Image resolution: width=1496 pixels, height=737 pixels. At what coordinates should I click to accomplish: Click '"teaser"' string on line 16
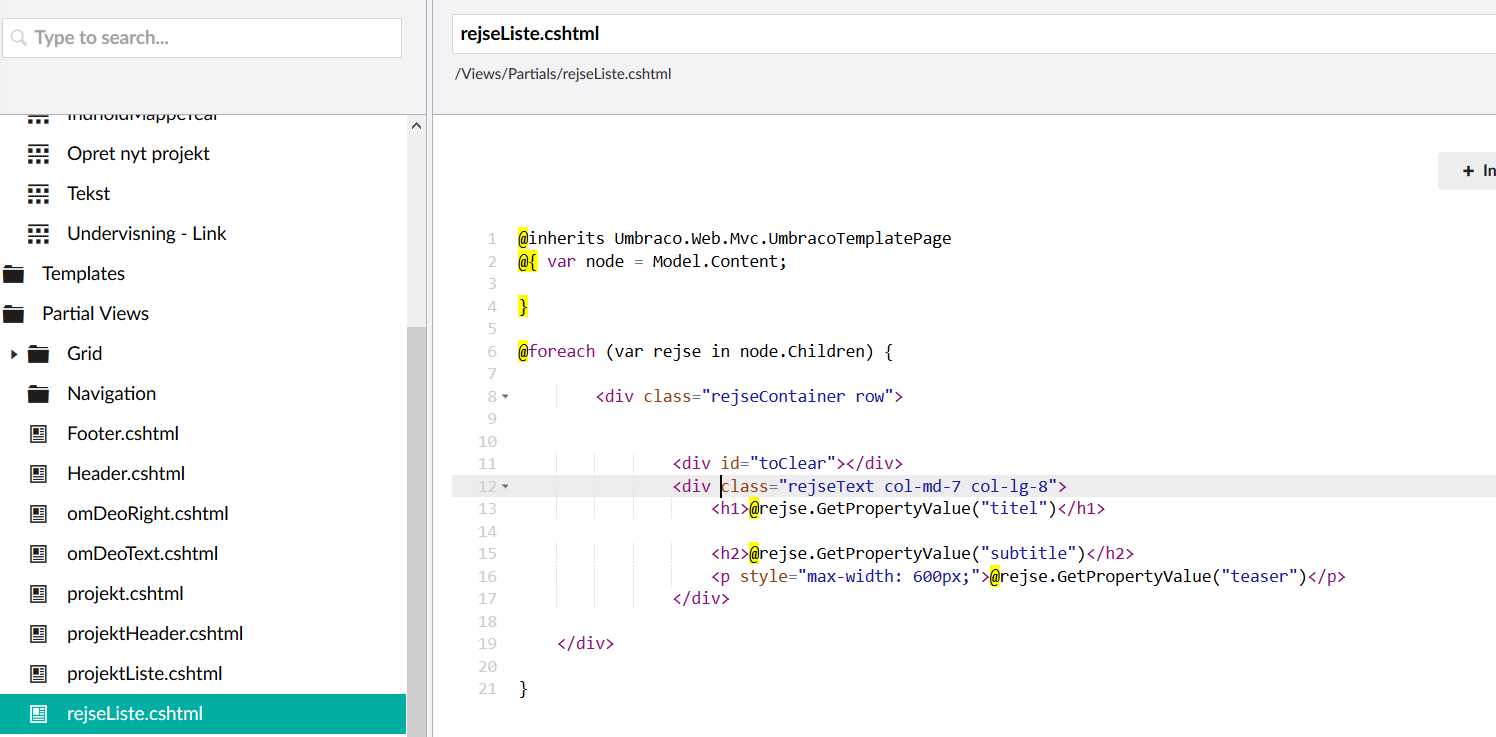[1260, 577]
